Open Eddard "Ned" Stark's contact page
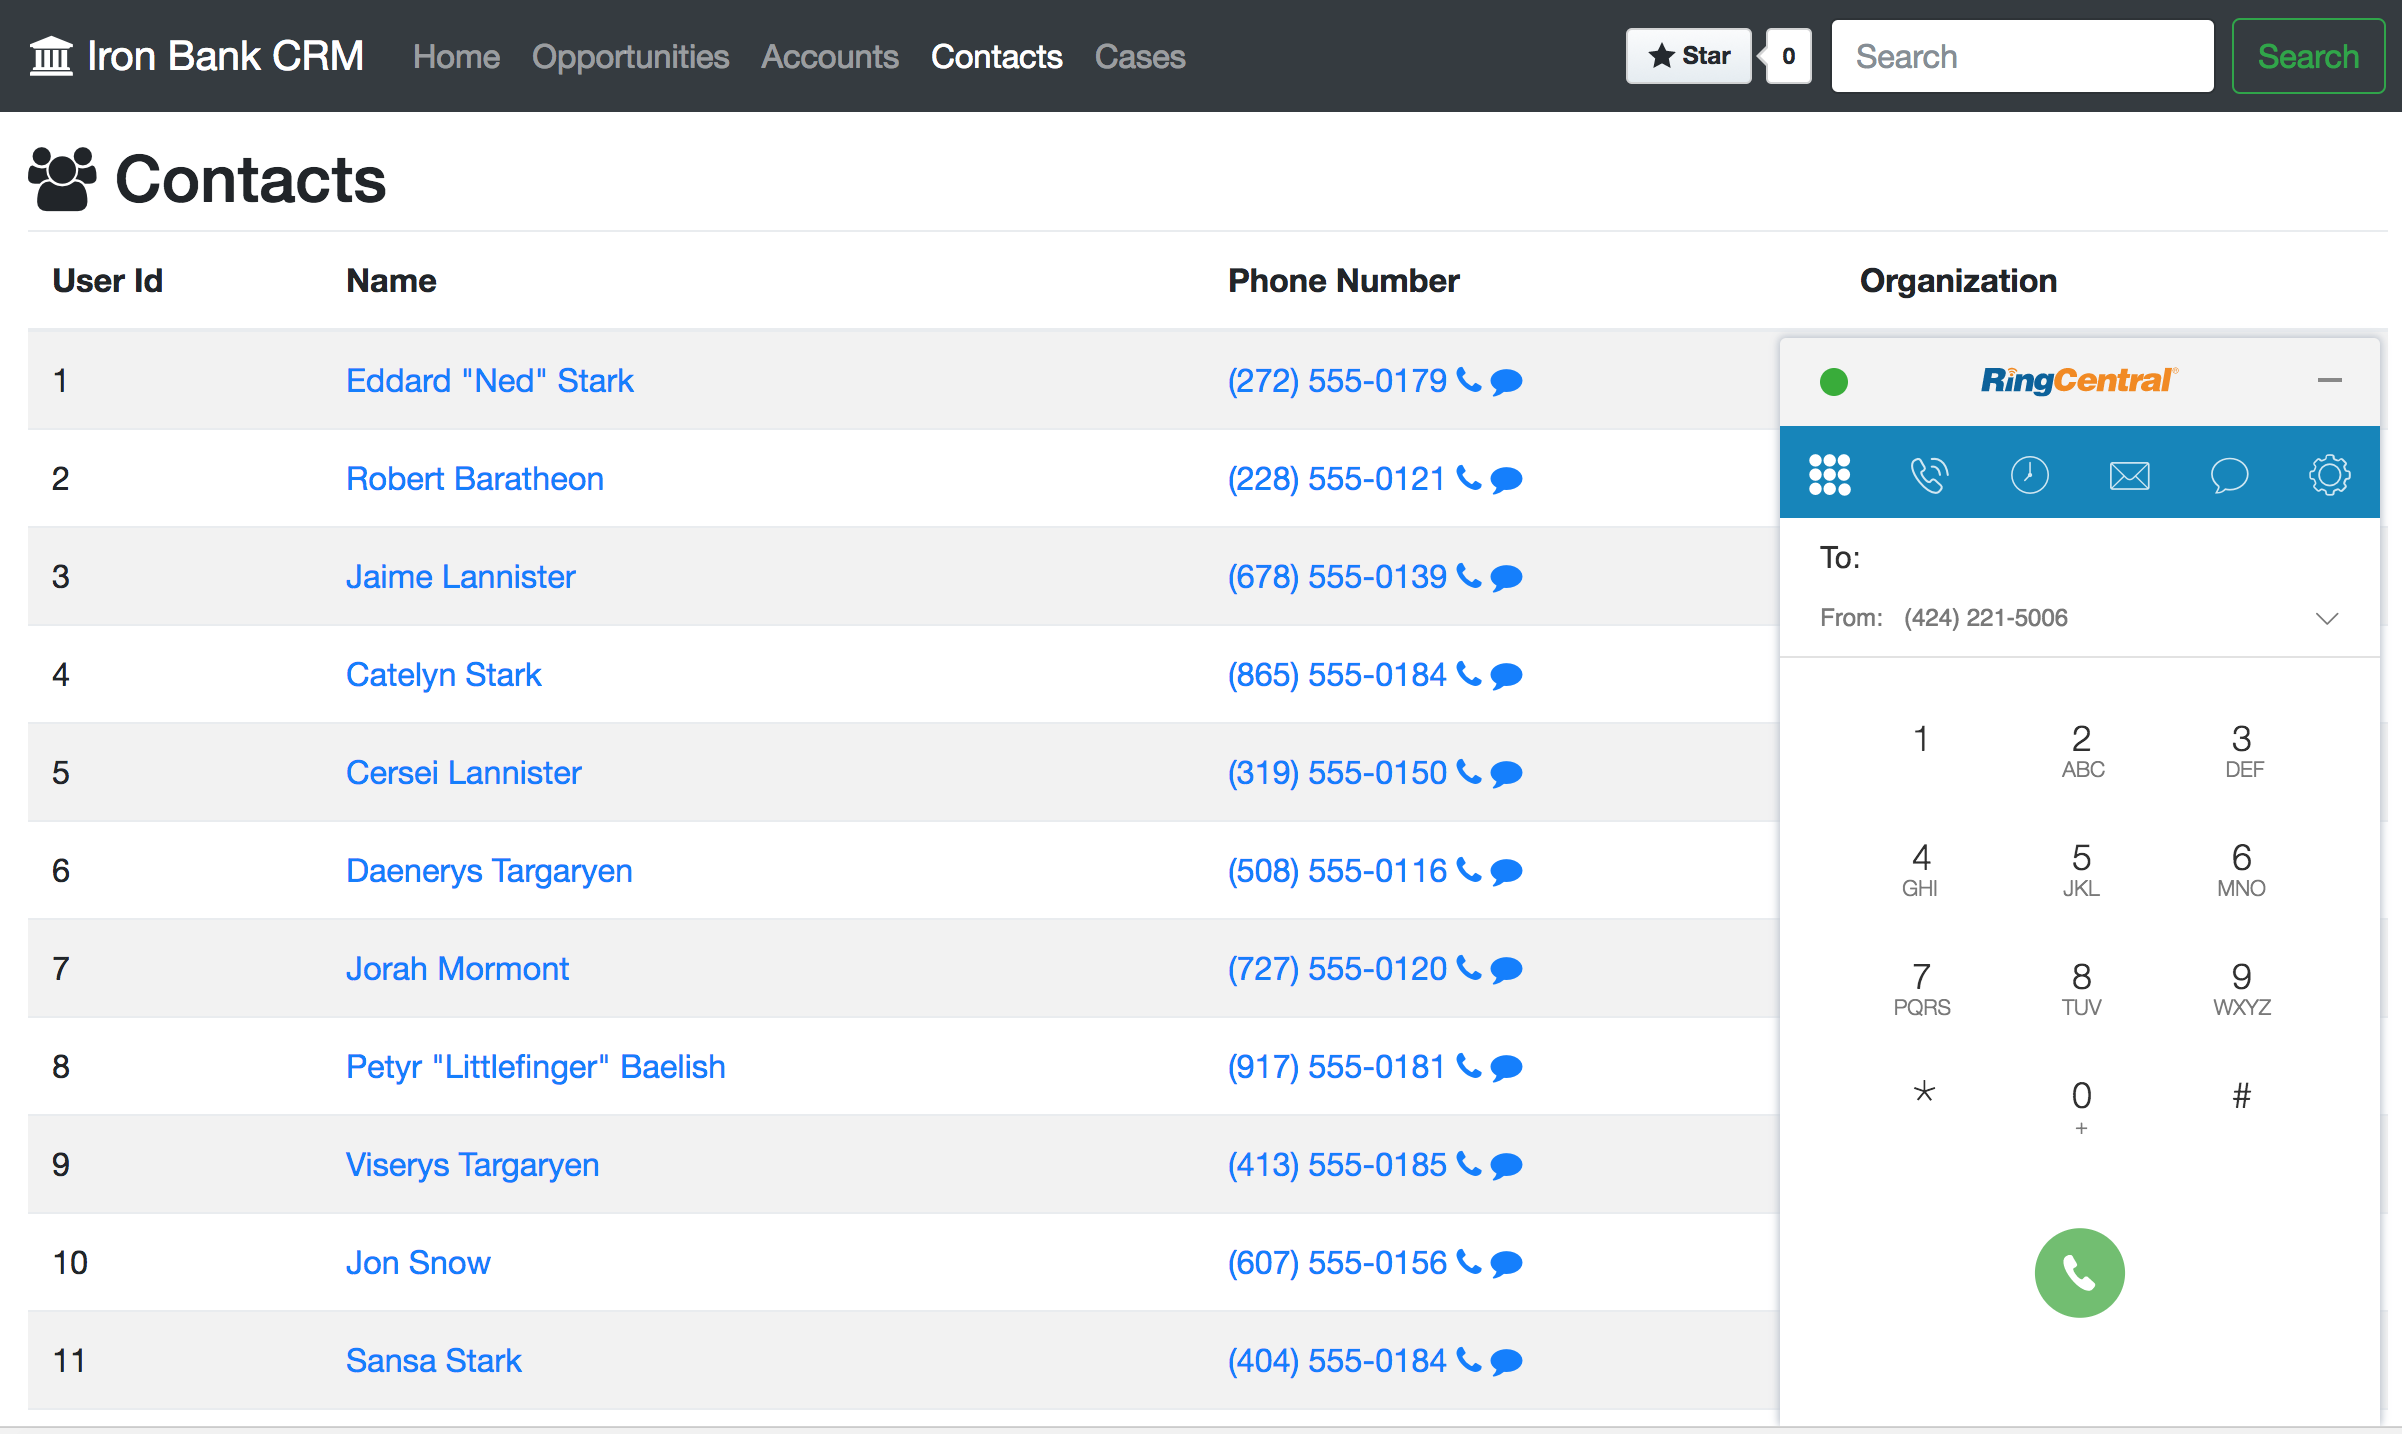2402x1434 pixels. (489, 380)
